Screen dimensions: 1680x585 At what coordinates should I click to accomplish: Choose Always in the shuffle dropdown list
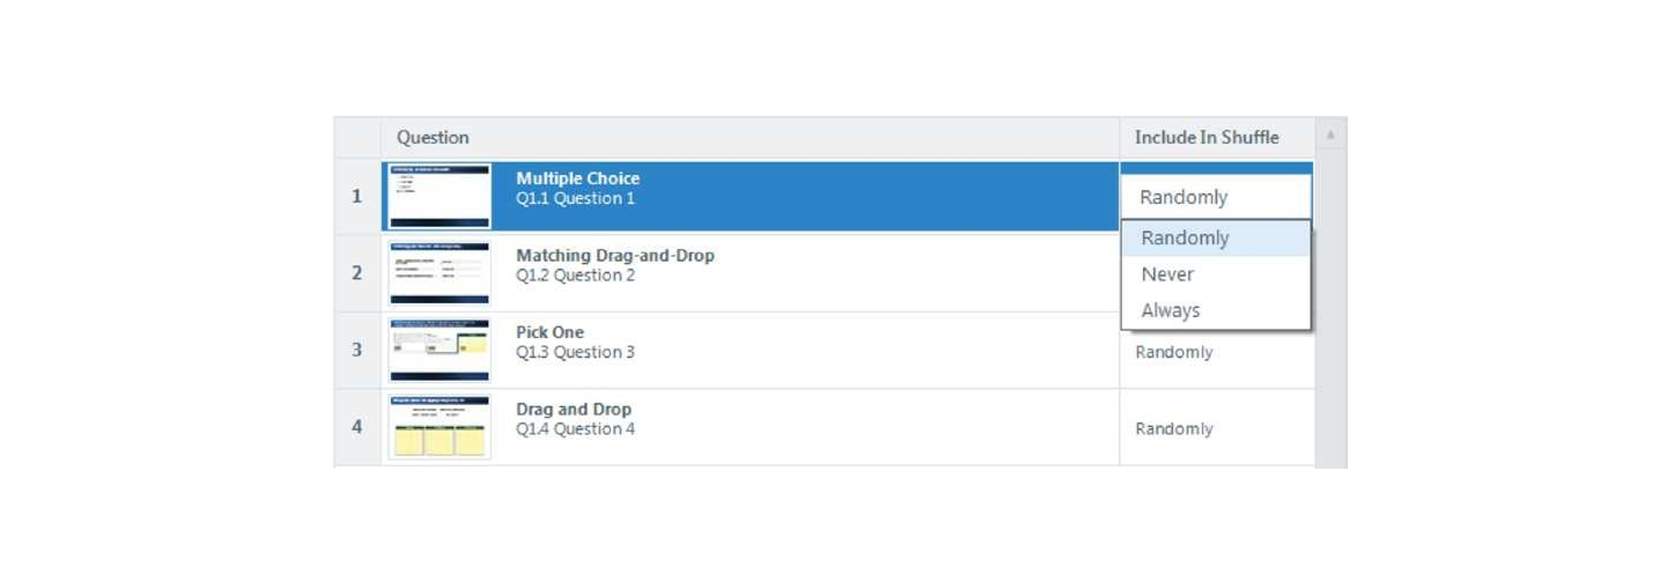[x=1215, y=310]
